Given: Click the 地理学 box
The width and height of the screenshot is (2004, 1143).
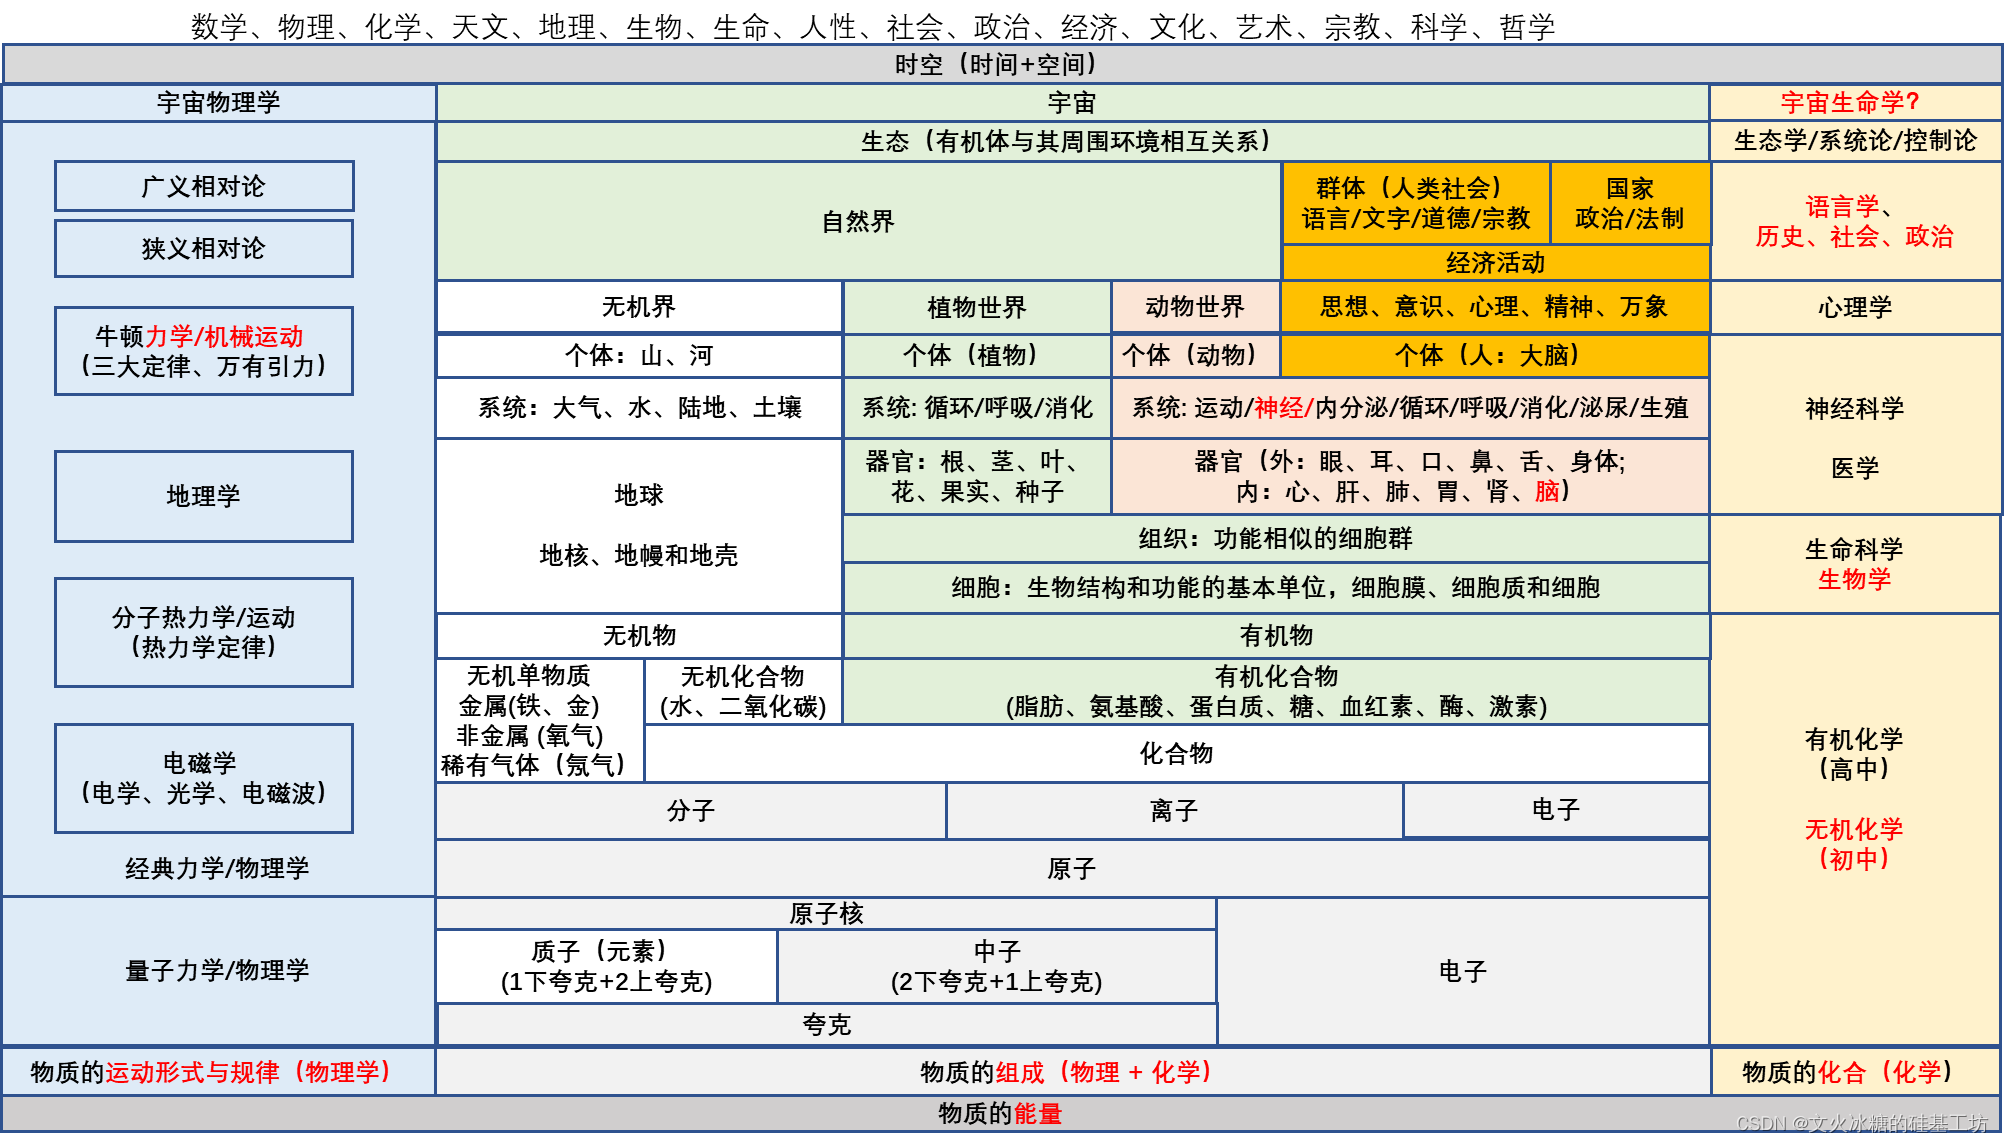Looking at the screenshot, I should pyautogui.click(x=204, y=496).
